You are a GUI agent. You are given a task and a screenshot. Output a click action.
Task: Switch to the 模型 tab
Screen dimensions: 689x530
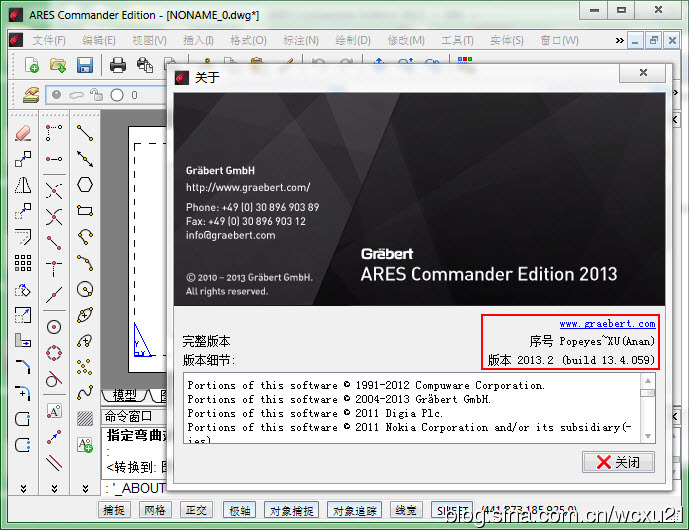[x=124, y=396]
